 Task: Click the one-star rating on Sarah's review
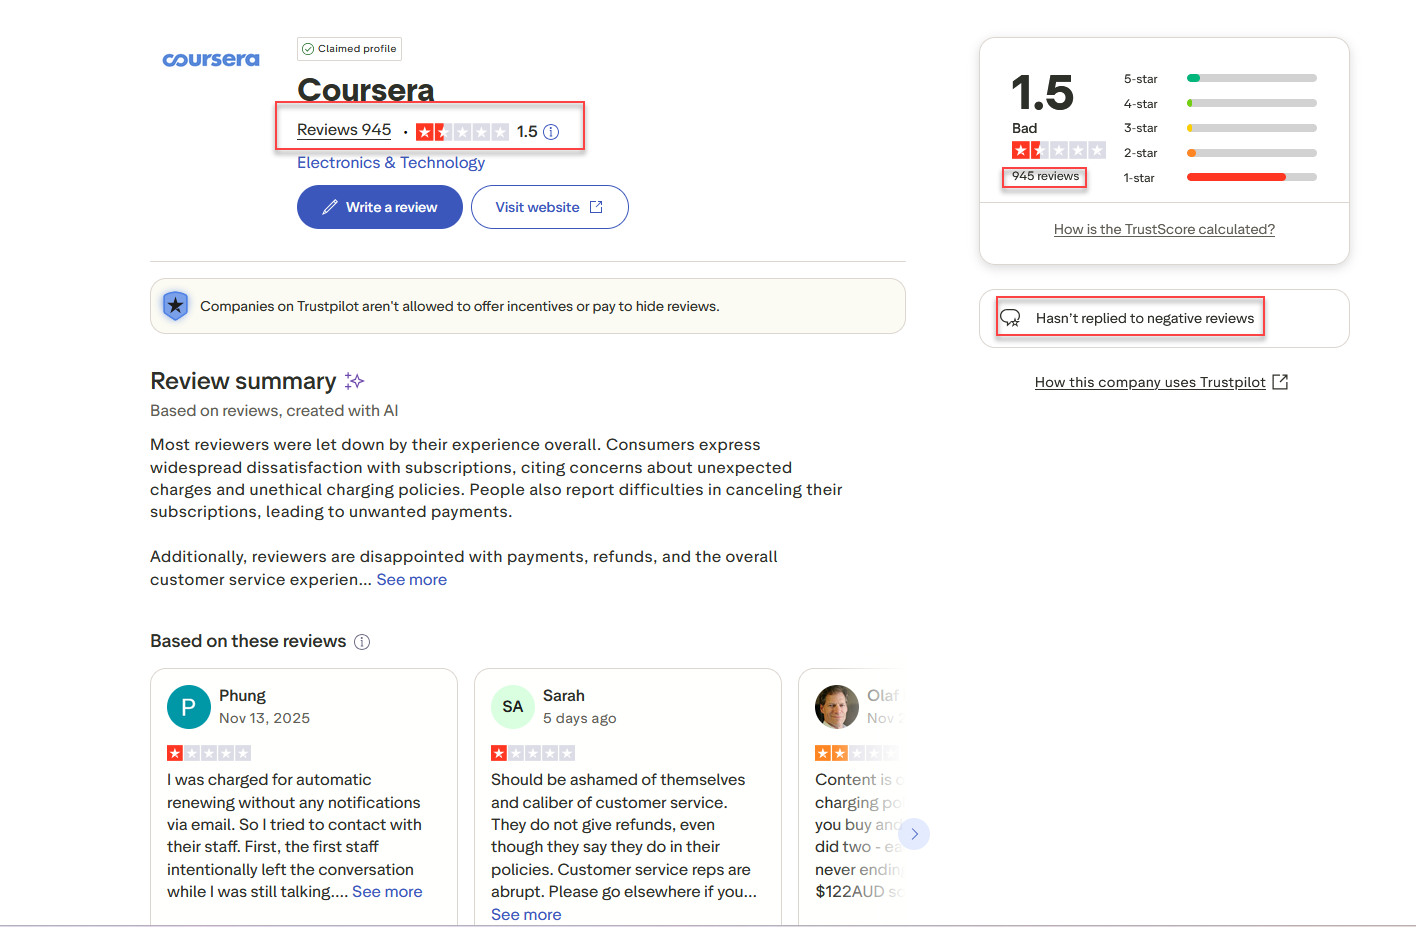coord(533,753)
